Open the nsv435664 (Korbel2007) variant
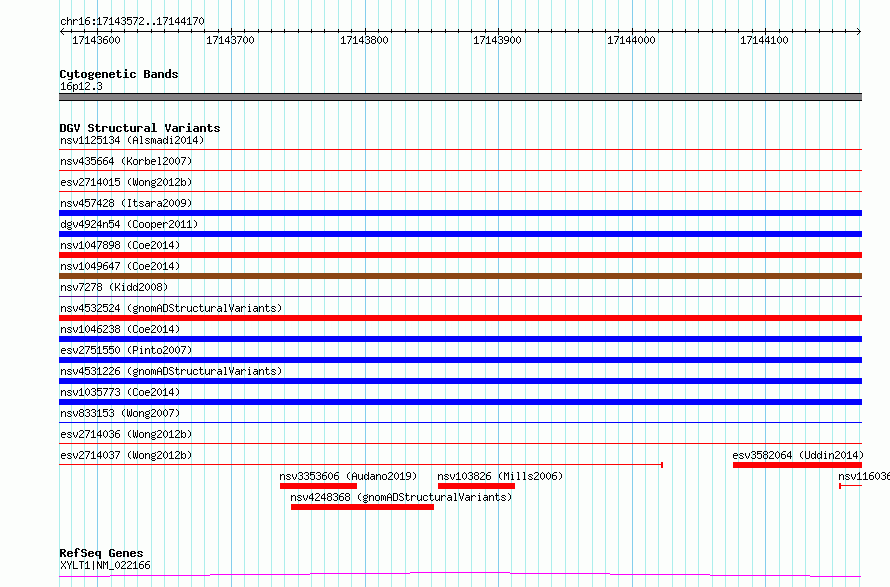This screenshot has height=587, width=890. click(126, 161)
